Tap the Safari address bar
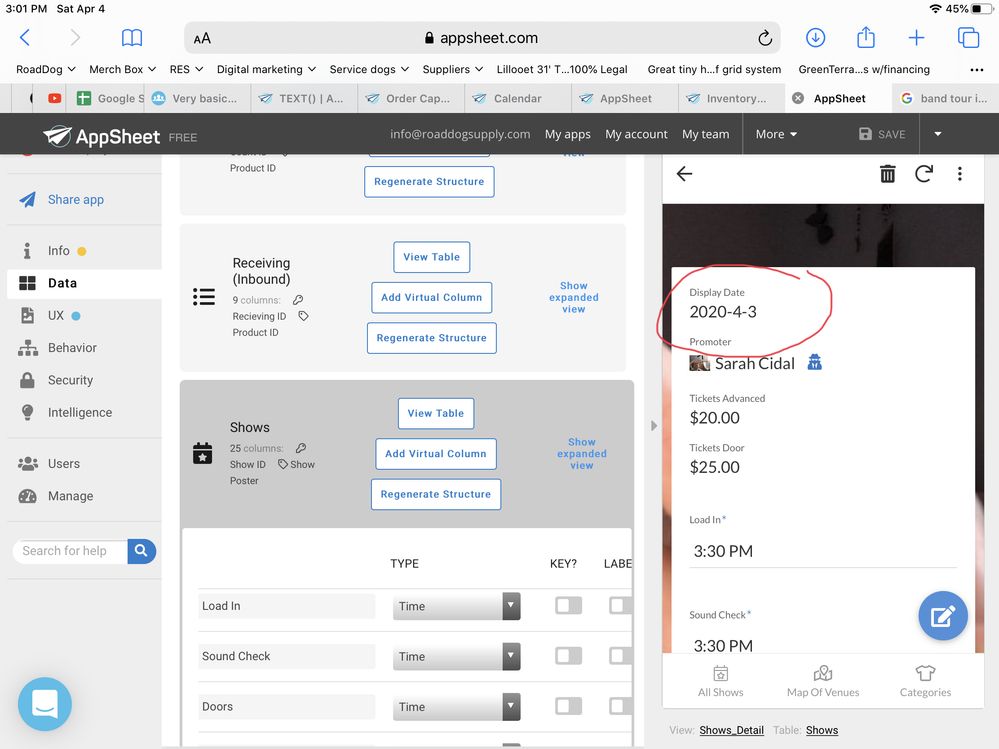 [482, 38]
